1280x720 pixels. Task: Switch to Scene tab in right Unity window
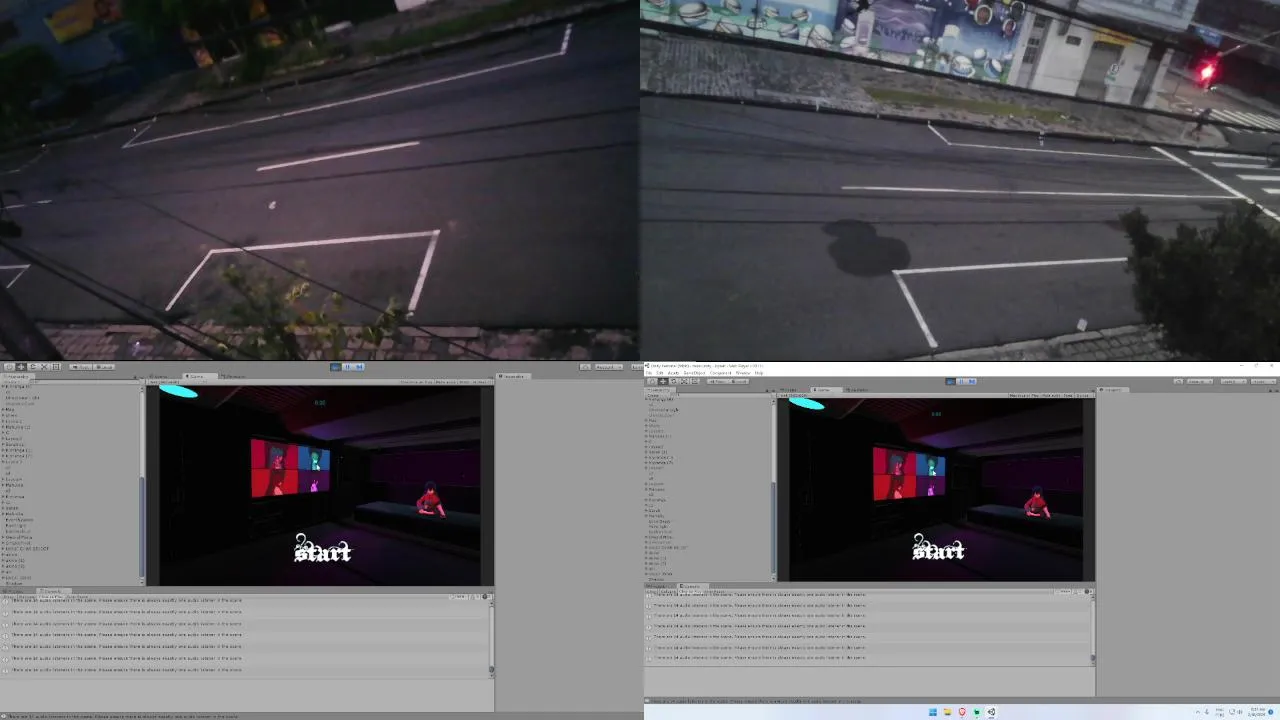tap(788, 390)
